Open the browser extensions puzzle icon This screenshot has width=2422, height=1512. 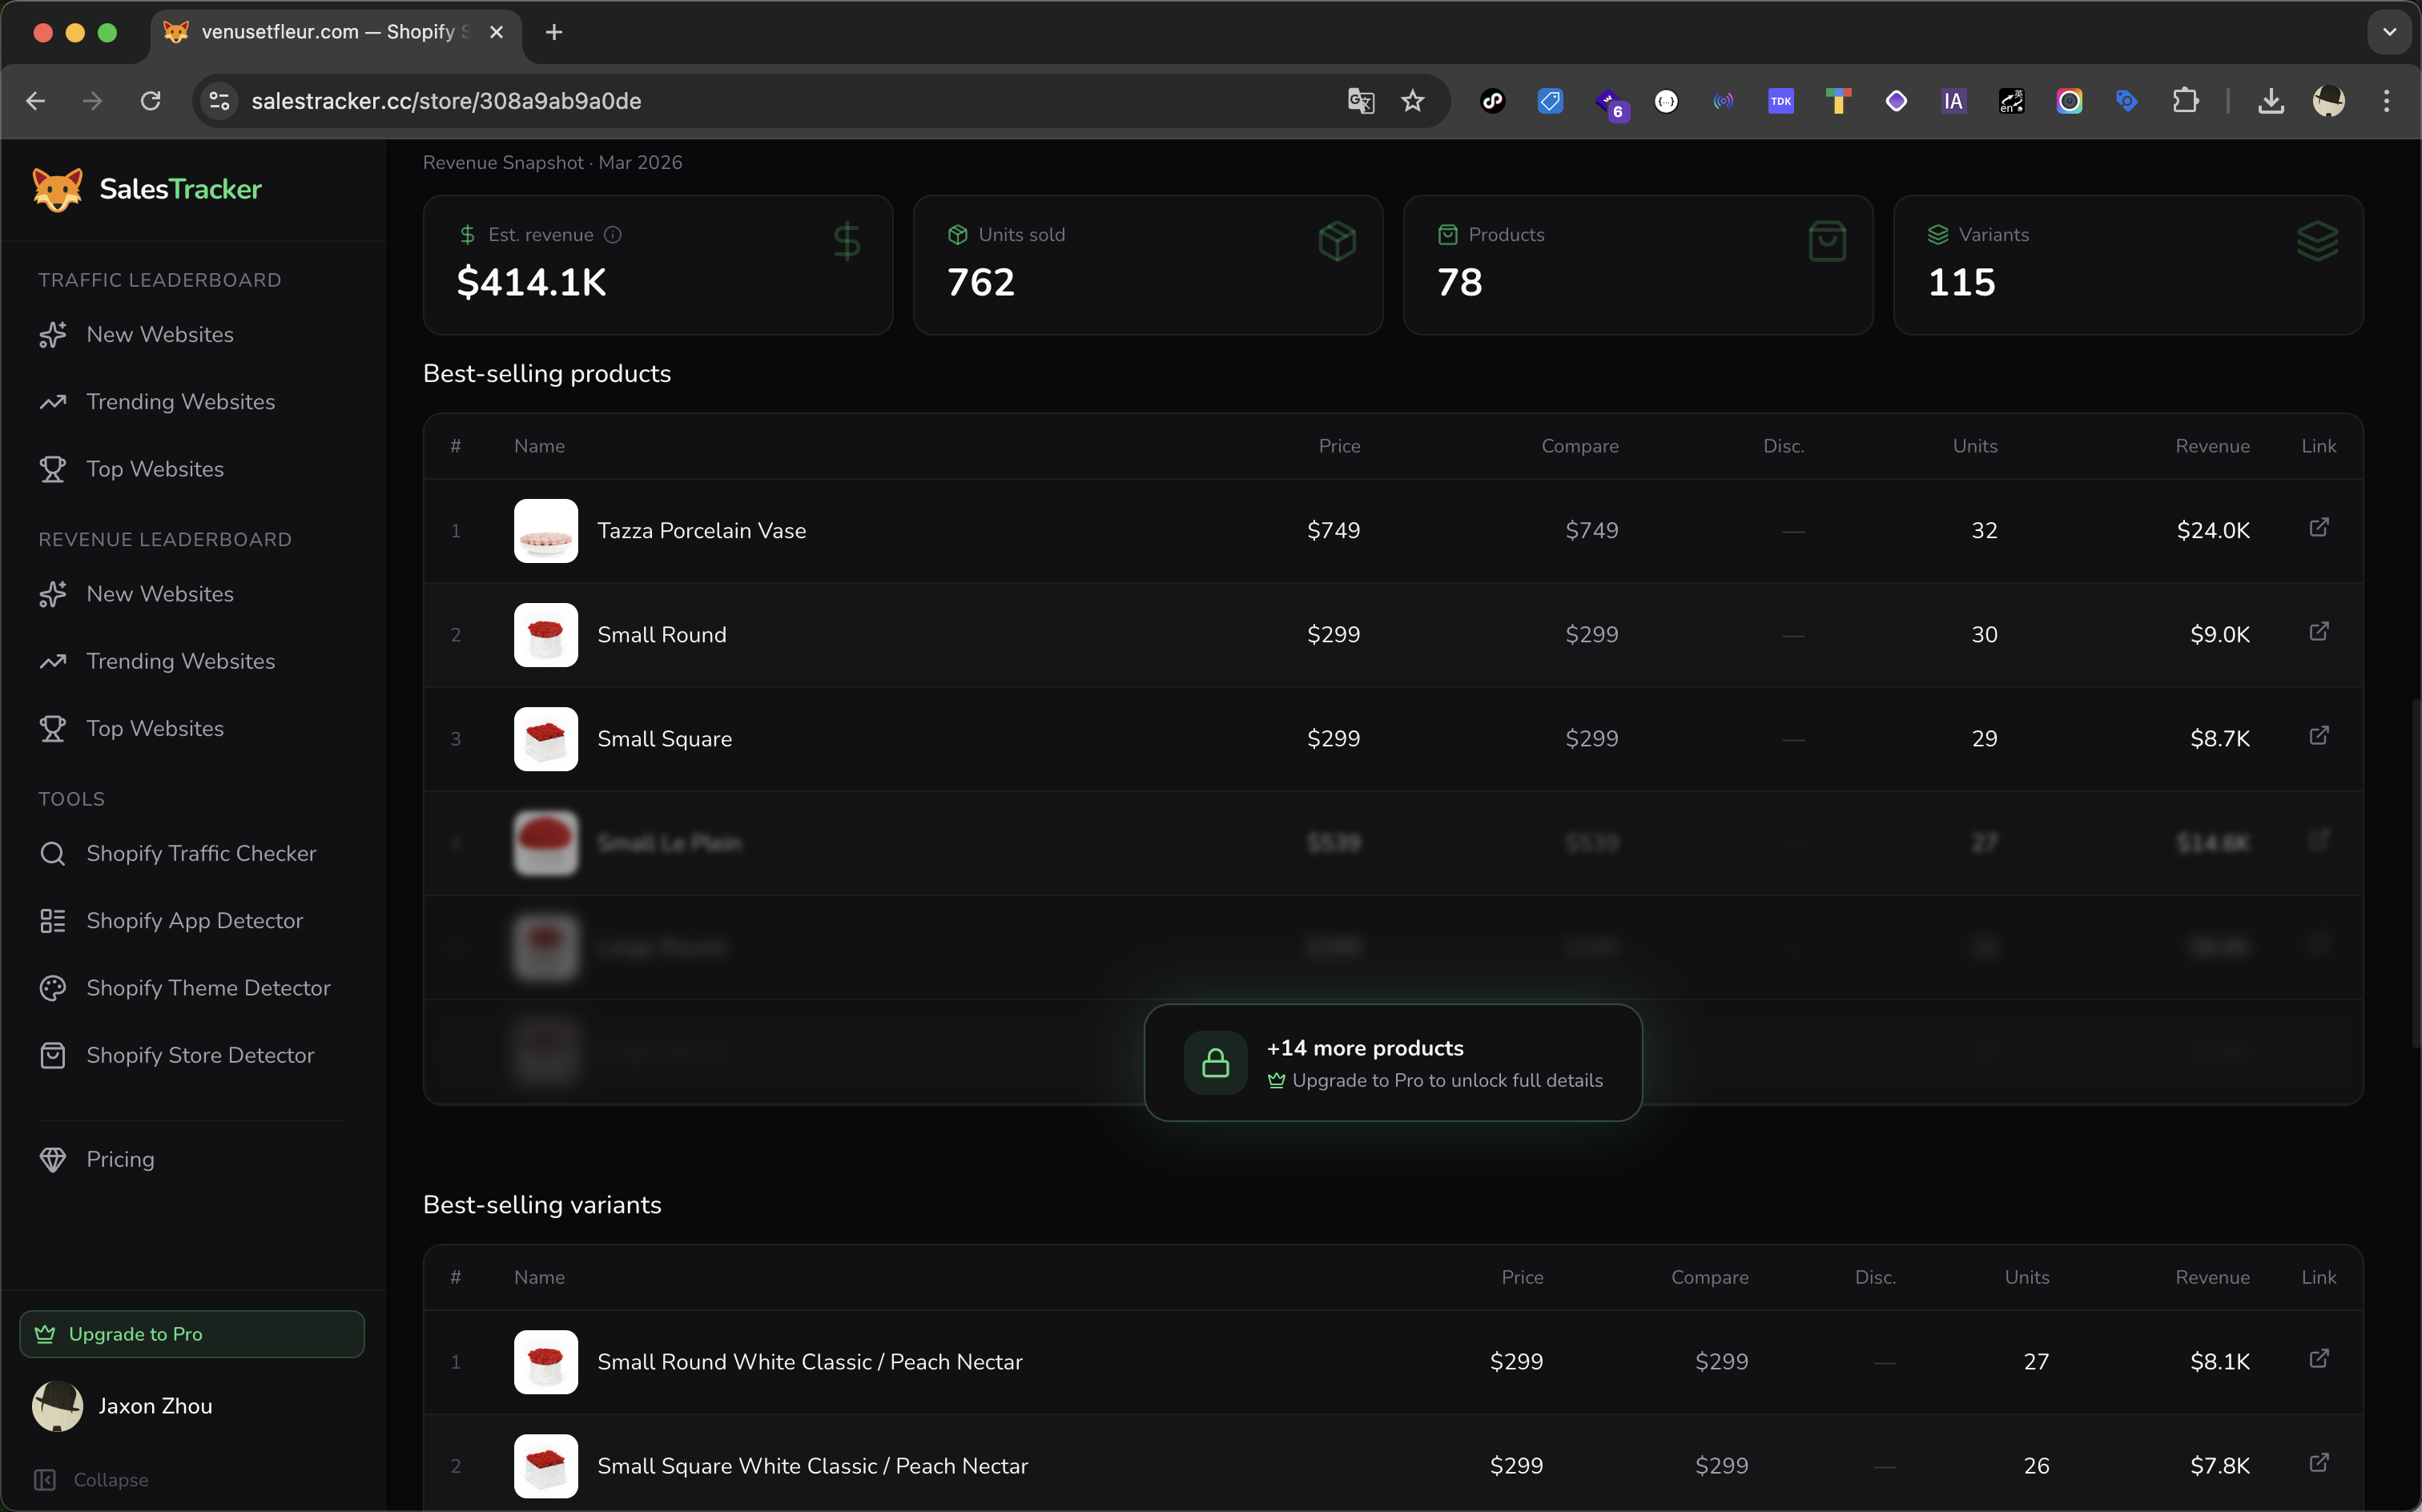(x=2185, y=101)
